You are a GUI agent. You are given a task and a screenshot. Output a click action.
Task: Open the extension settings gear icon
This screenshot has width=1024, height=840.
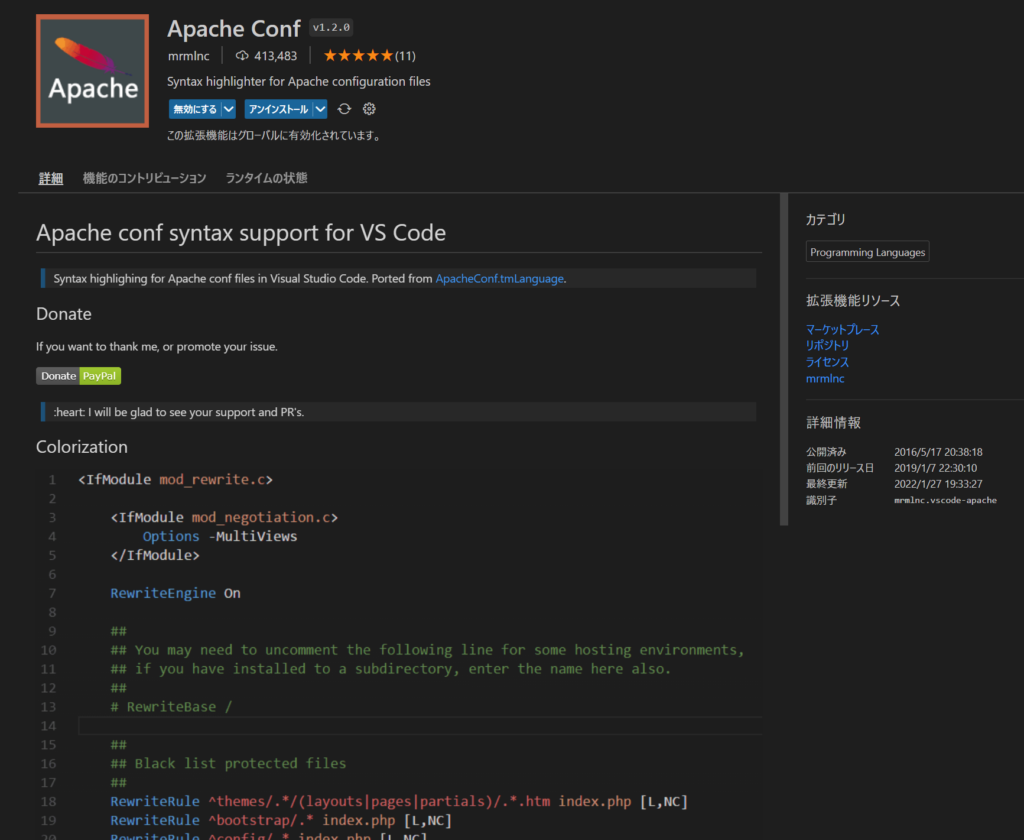tap(369, 109)
